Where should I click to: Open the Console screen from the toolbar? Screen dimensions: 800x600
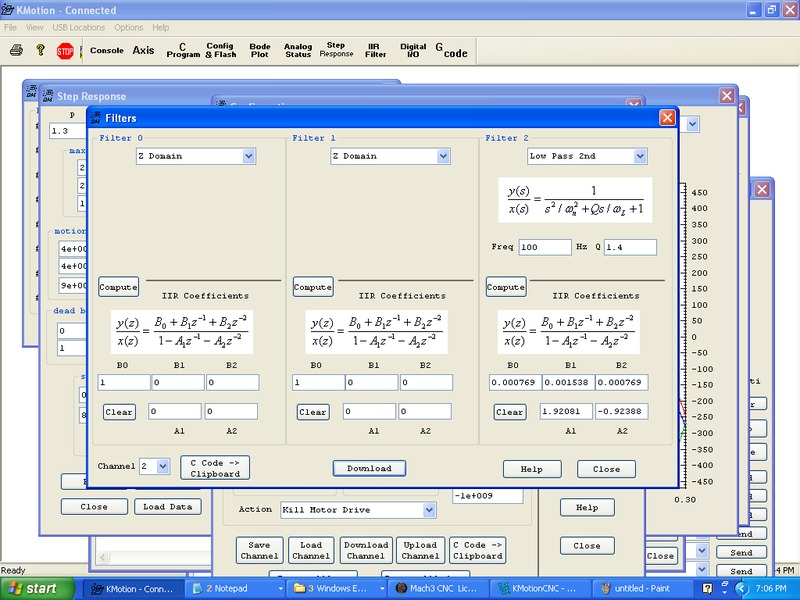107,50
